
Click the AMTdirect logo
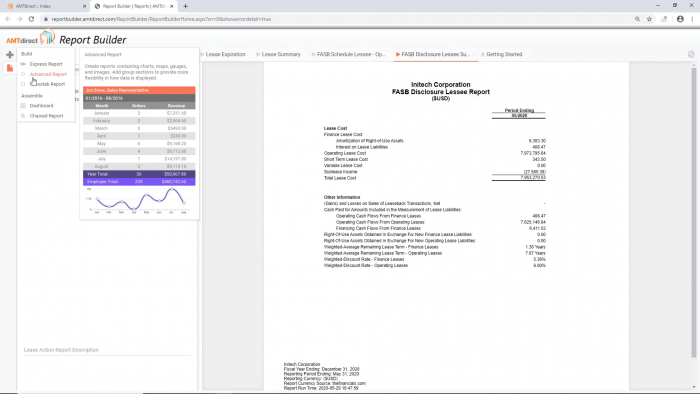click(x=30, y=39)
